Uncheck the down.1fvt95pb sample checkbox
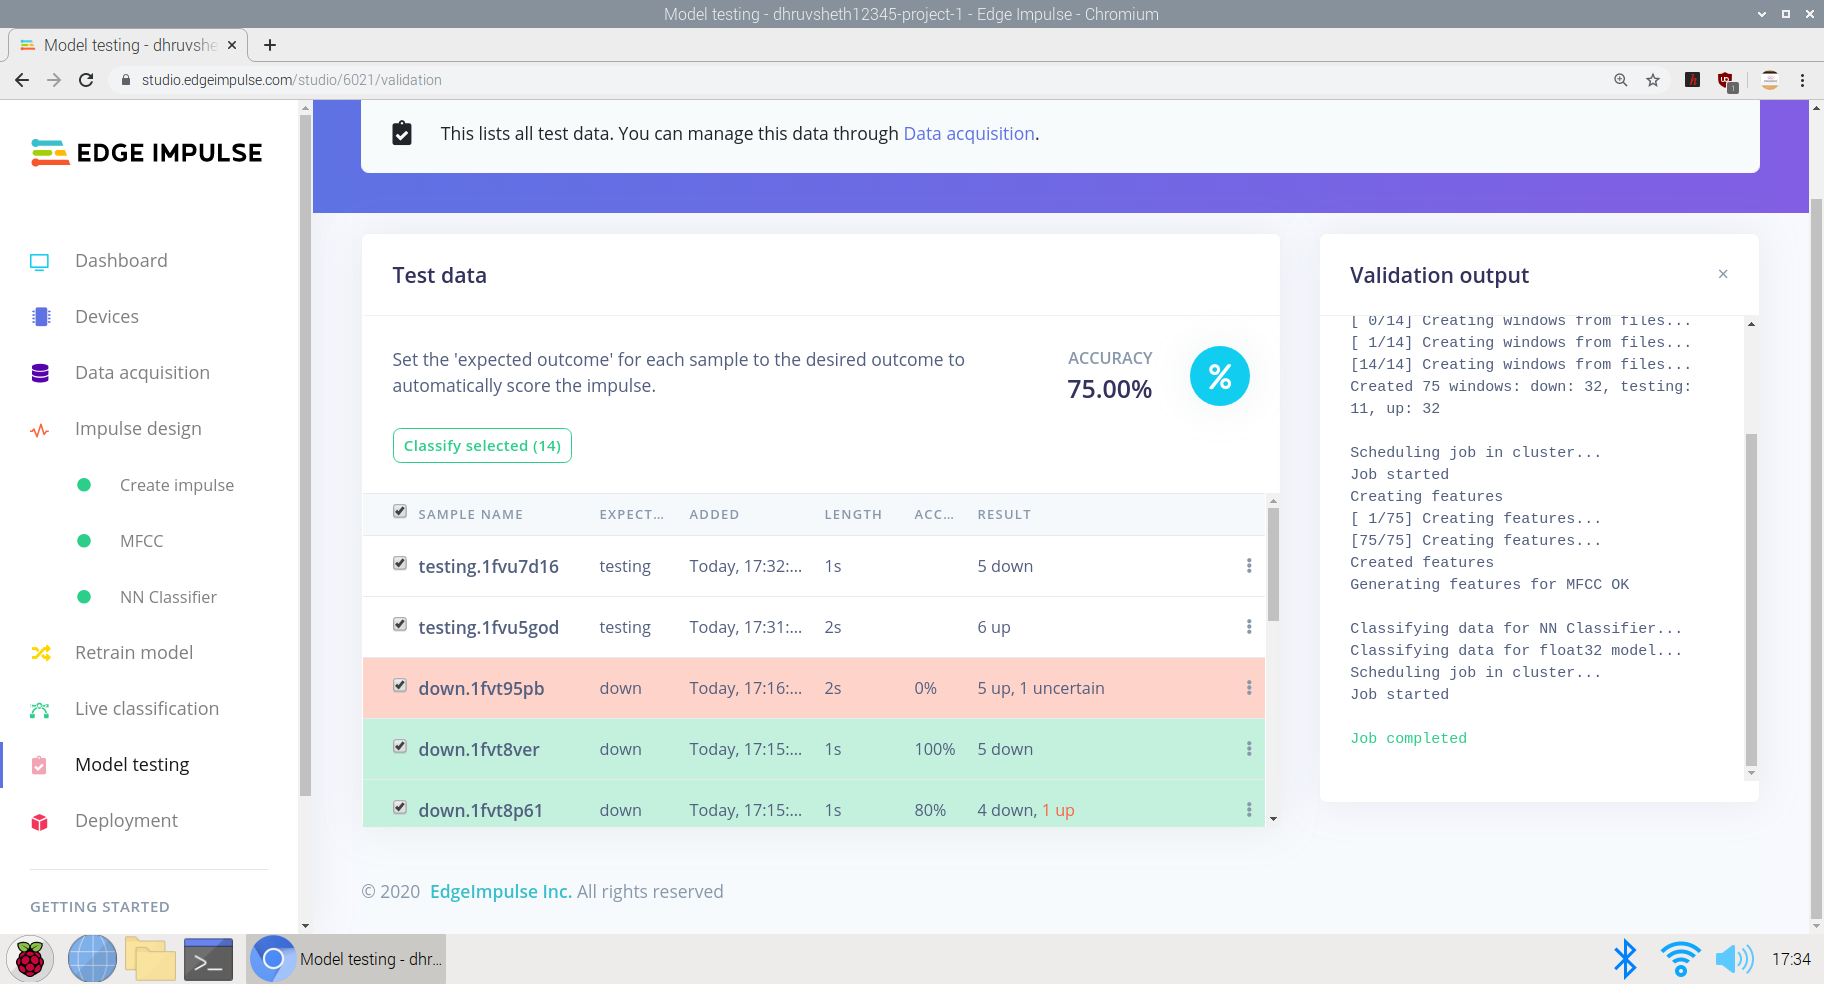 400,686
